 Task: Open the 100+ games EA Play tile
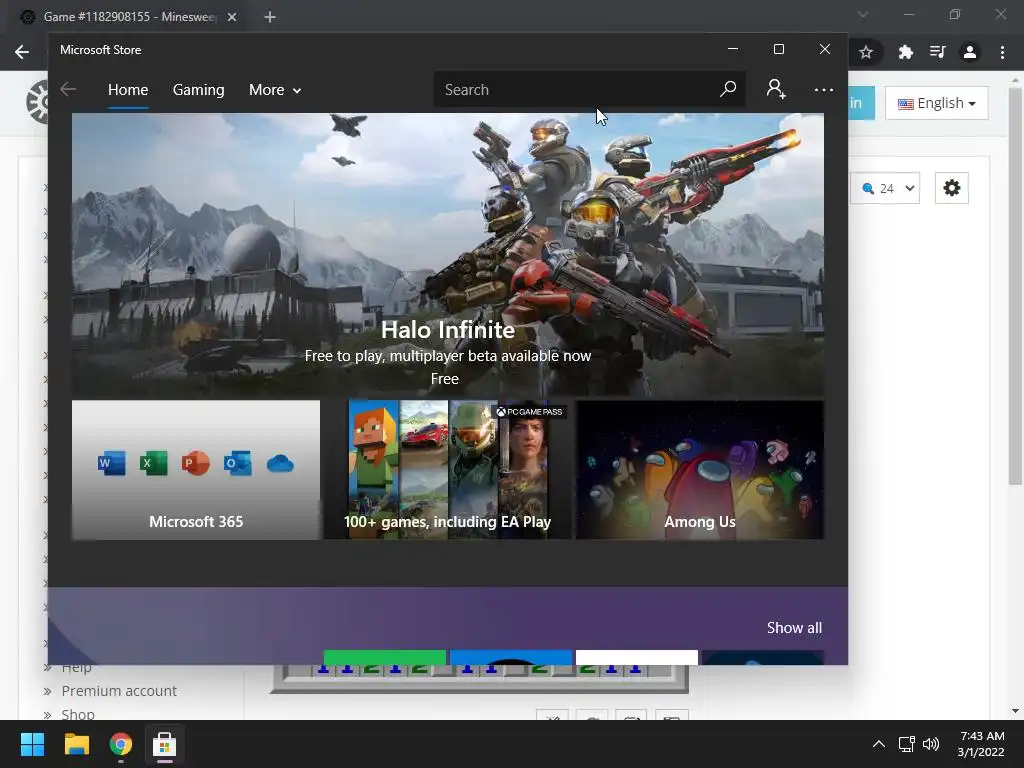click(448, 470)
